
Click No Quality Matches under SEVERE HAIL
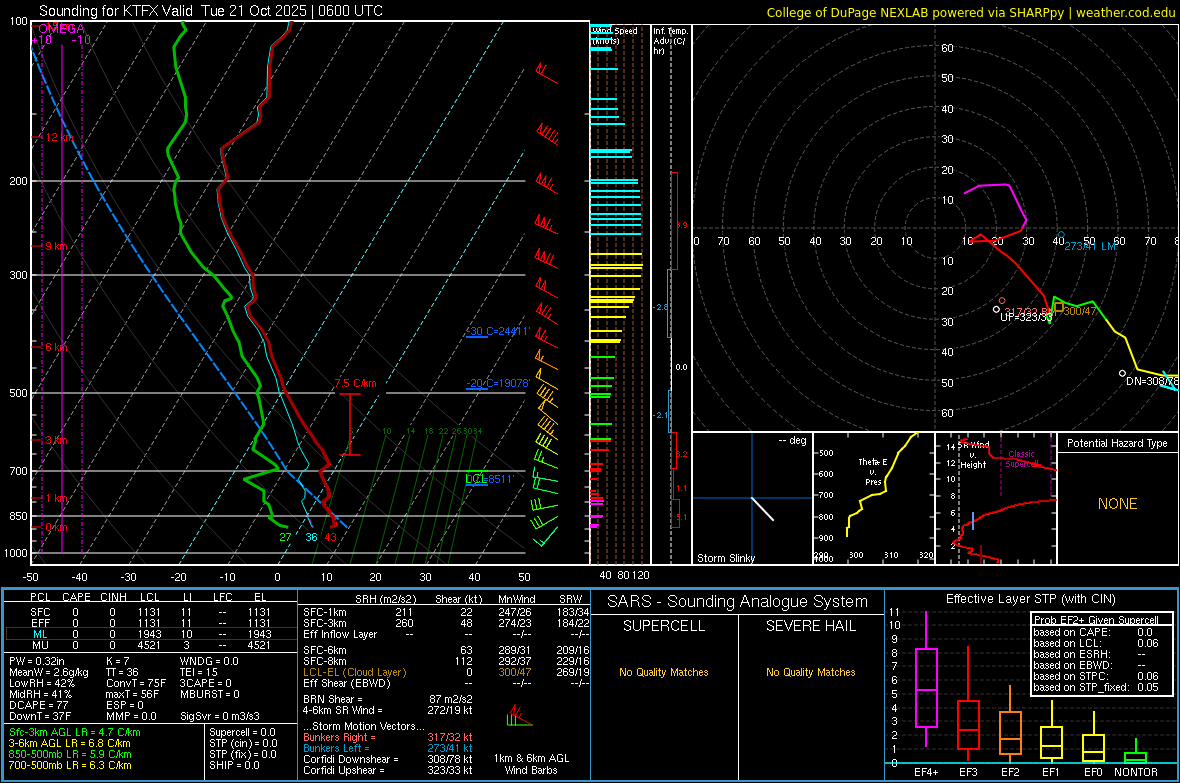point(810,672)
